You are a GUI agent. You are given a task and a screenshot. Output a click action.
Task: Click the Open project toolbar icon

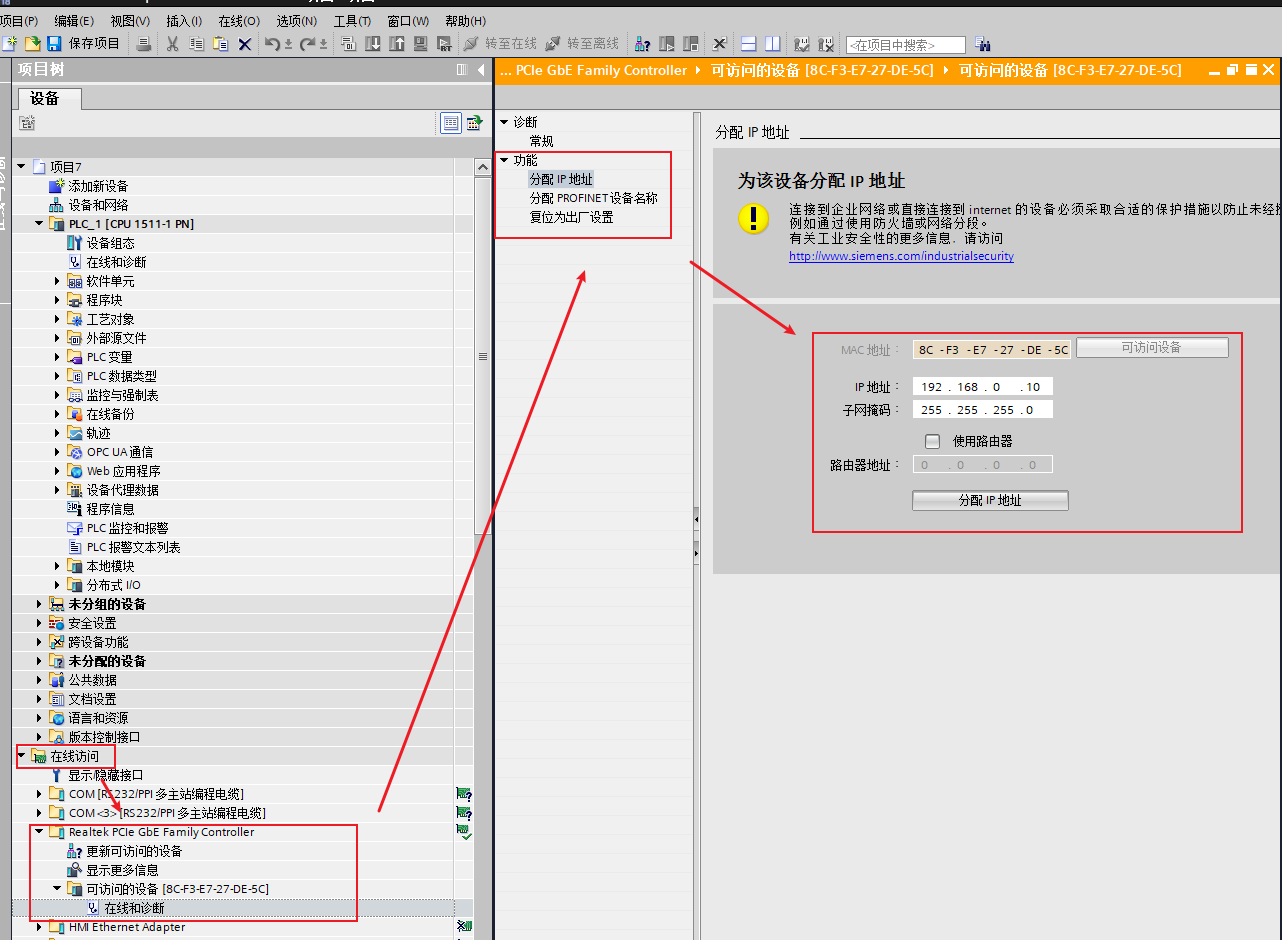32,43
